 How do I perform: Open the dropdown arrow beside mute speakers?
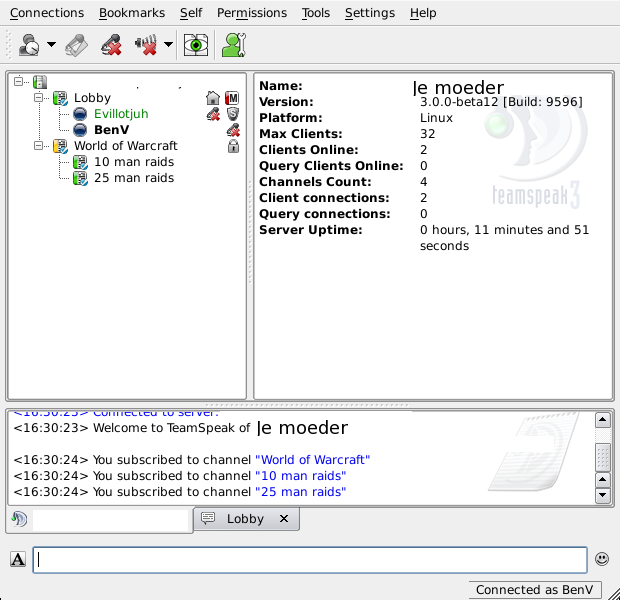point(168,44)
